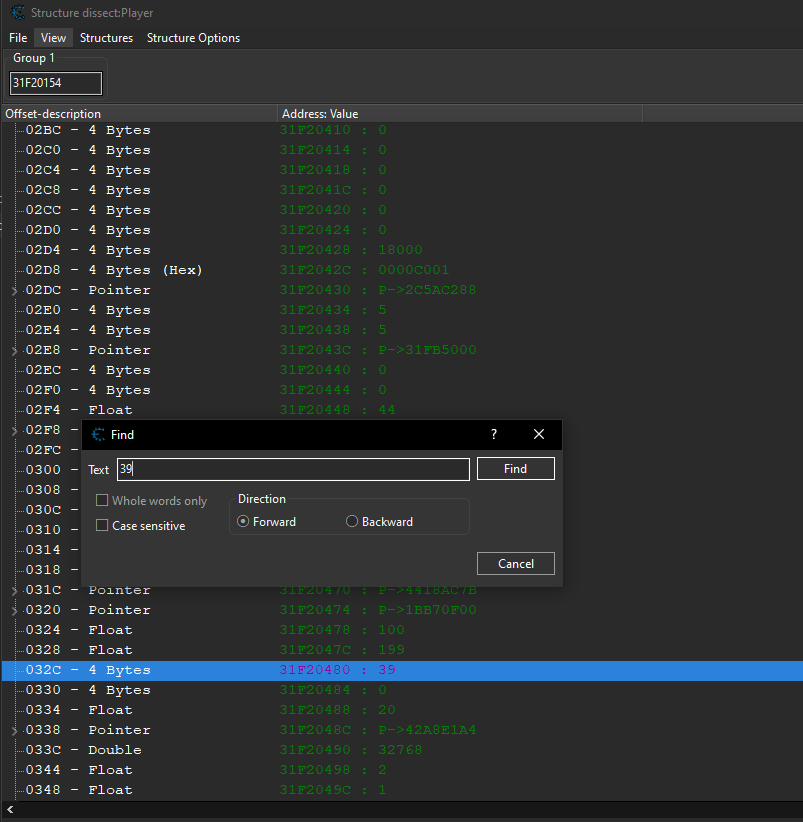Click the Find dialog's Cheat Engine icon
The height and width of the screenshot is (822, 803).
(97, 435)
